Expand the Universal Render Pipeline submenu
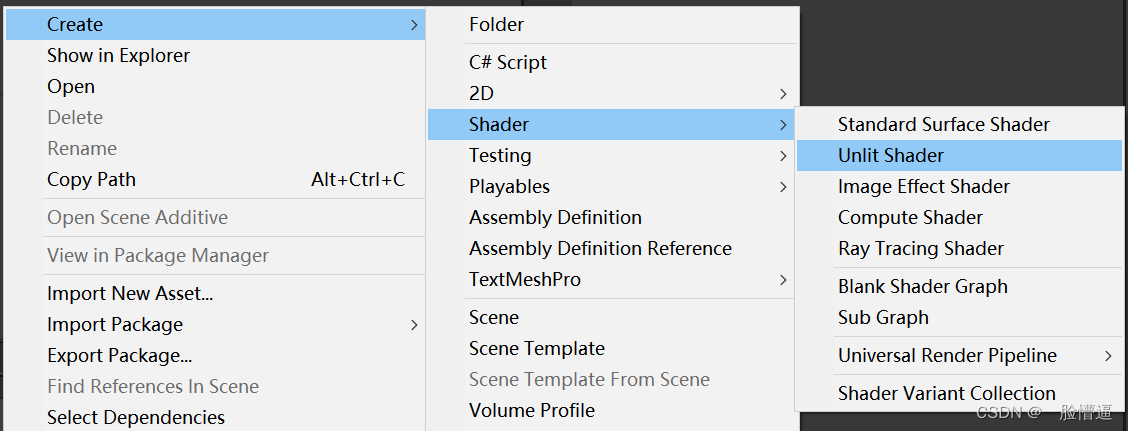Image resolution: width=1128 pixels, height=431 pixels. pos(946,355)
